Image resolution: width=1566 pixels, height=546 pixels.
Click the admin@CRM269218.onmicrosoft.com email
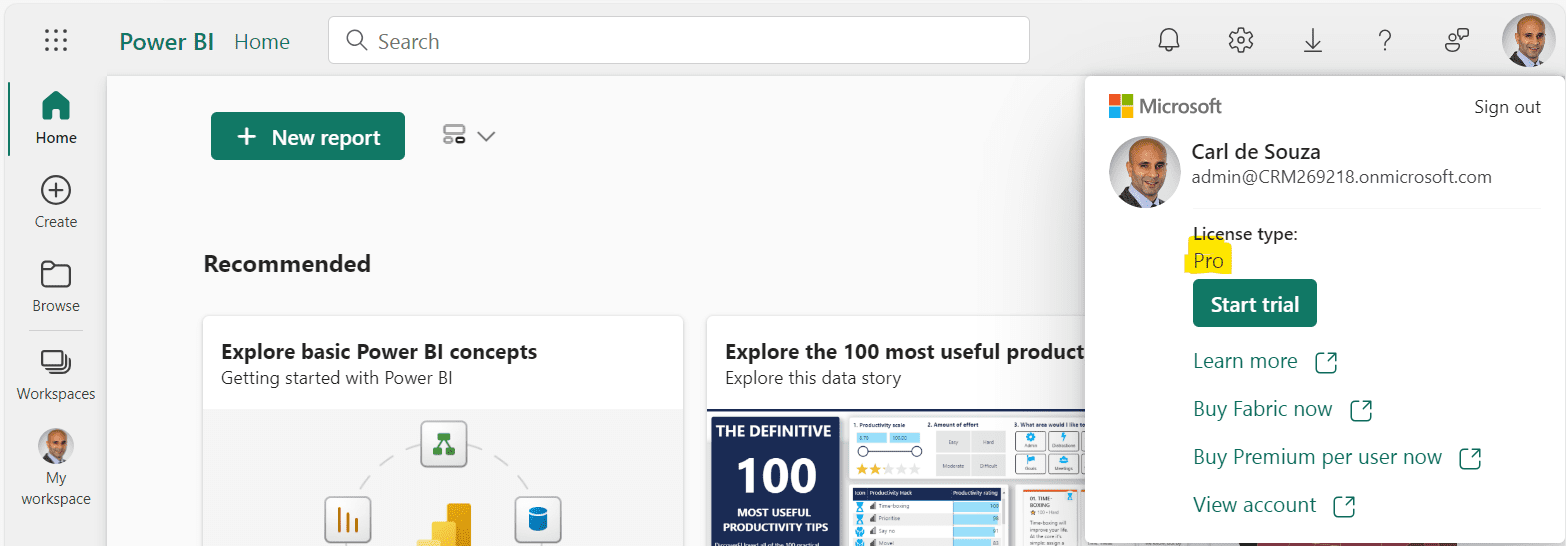pyautogui.click(x=1341, y=177)
